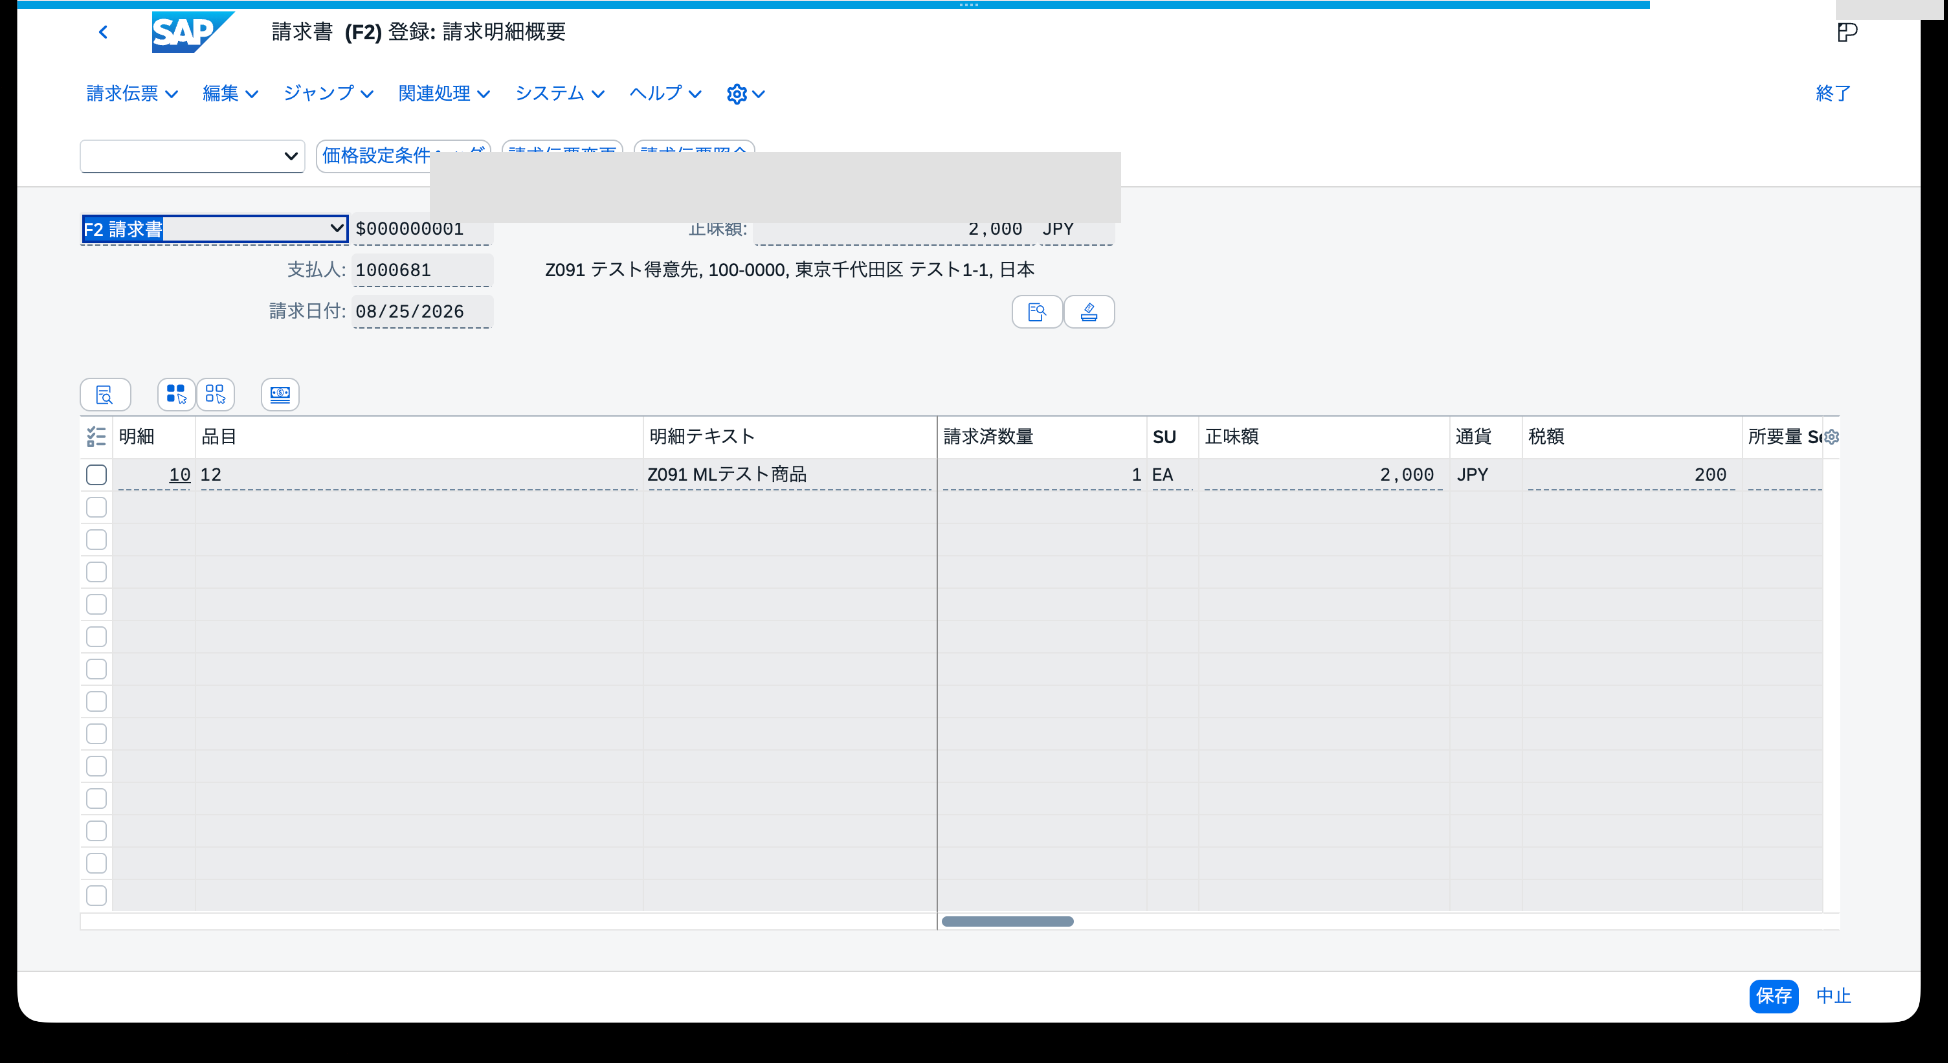Click the SU column header

[x=1173, y=437]
